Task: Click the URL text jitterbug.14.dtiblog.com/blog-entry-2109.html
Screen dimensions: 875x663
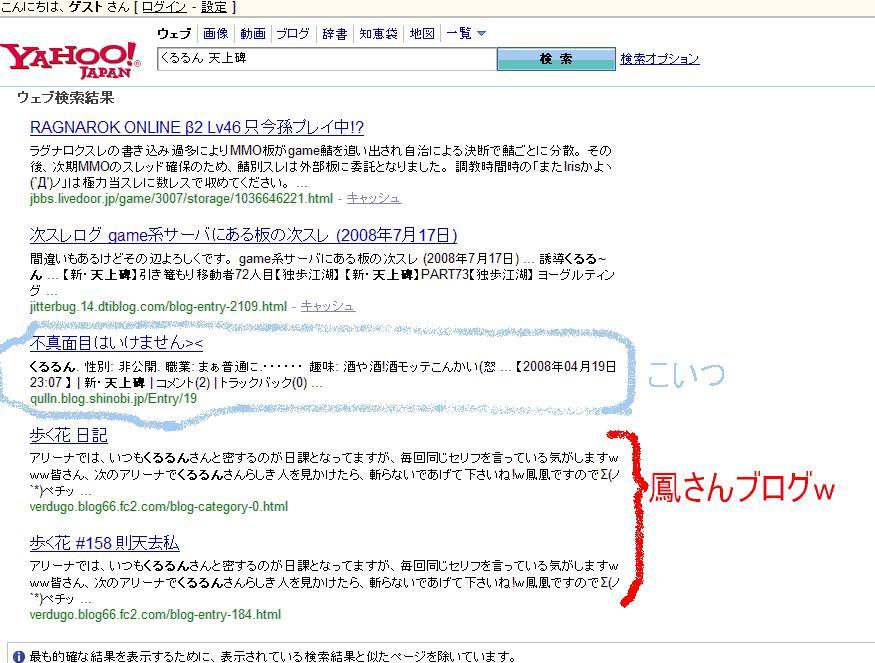Action: point(158,306)
